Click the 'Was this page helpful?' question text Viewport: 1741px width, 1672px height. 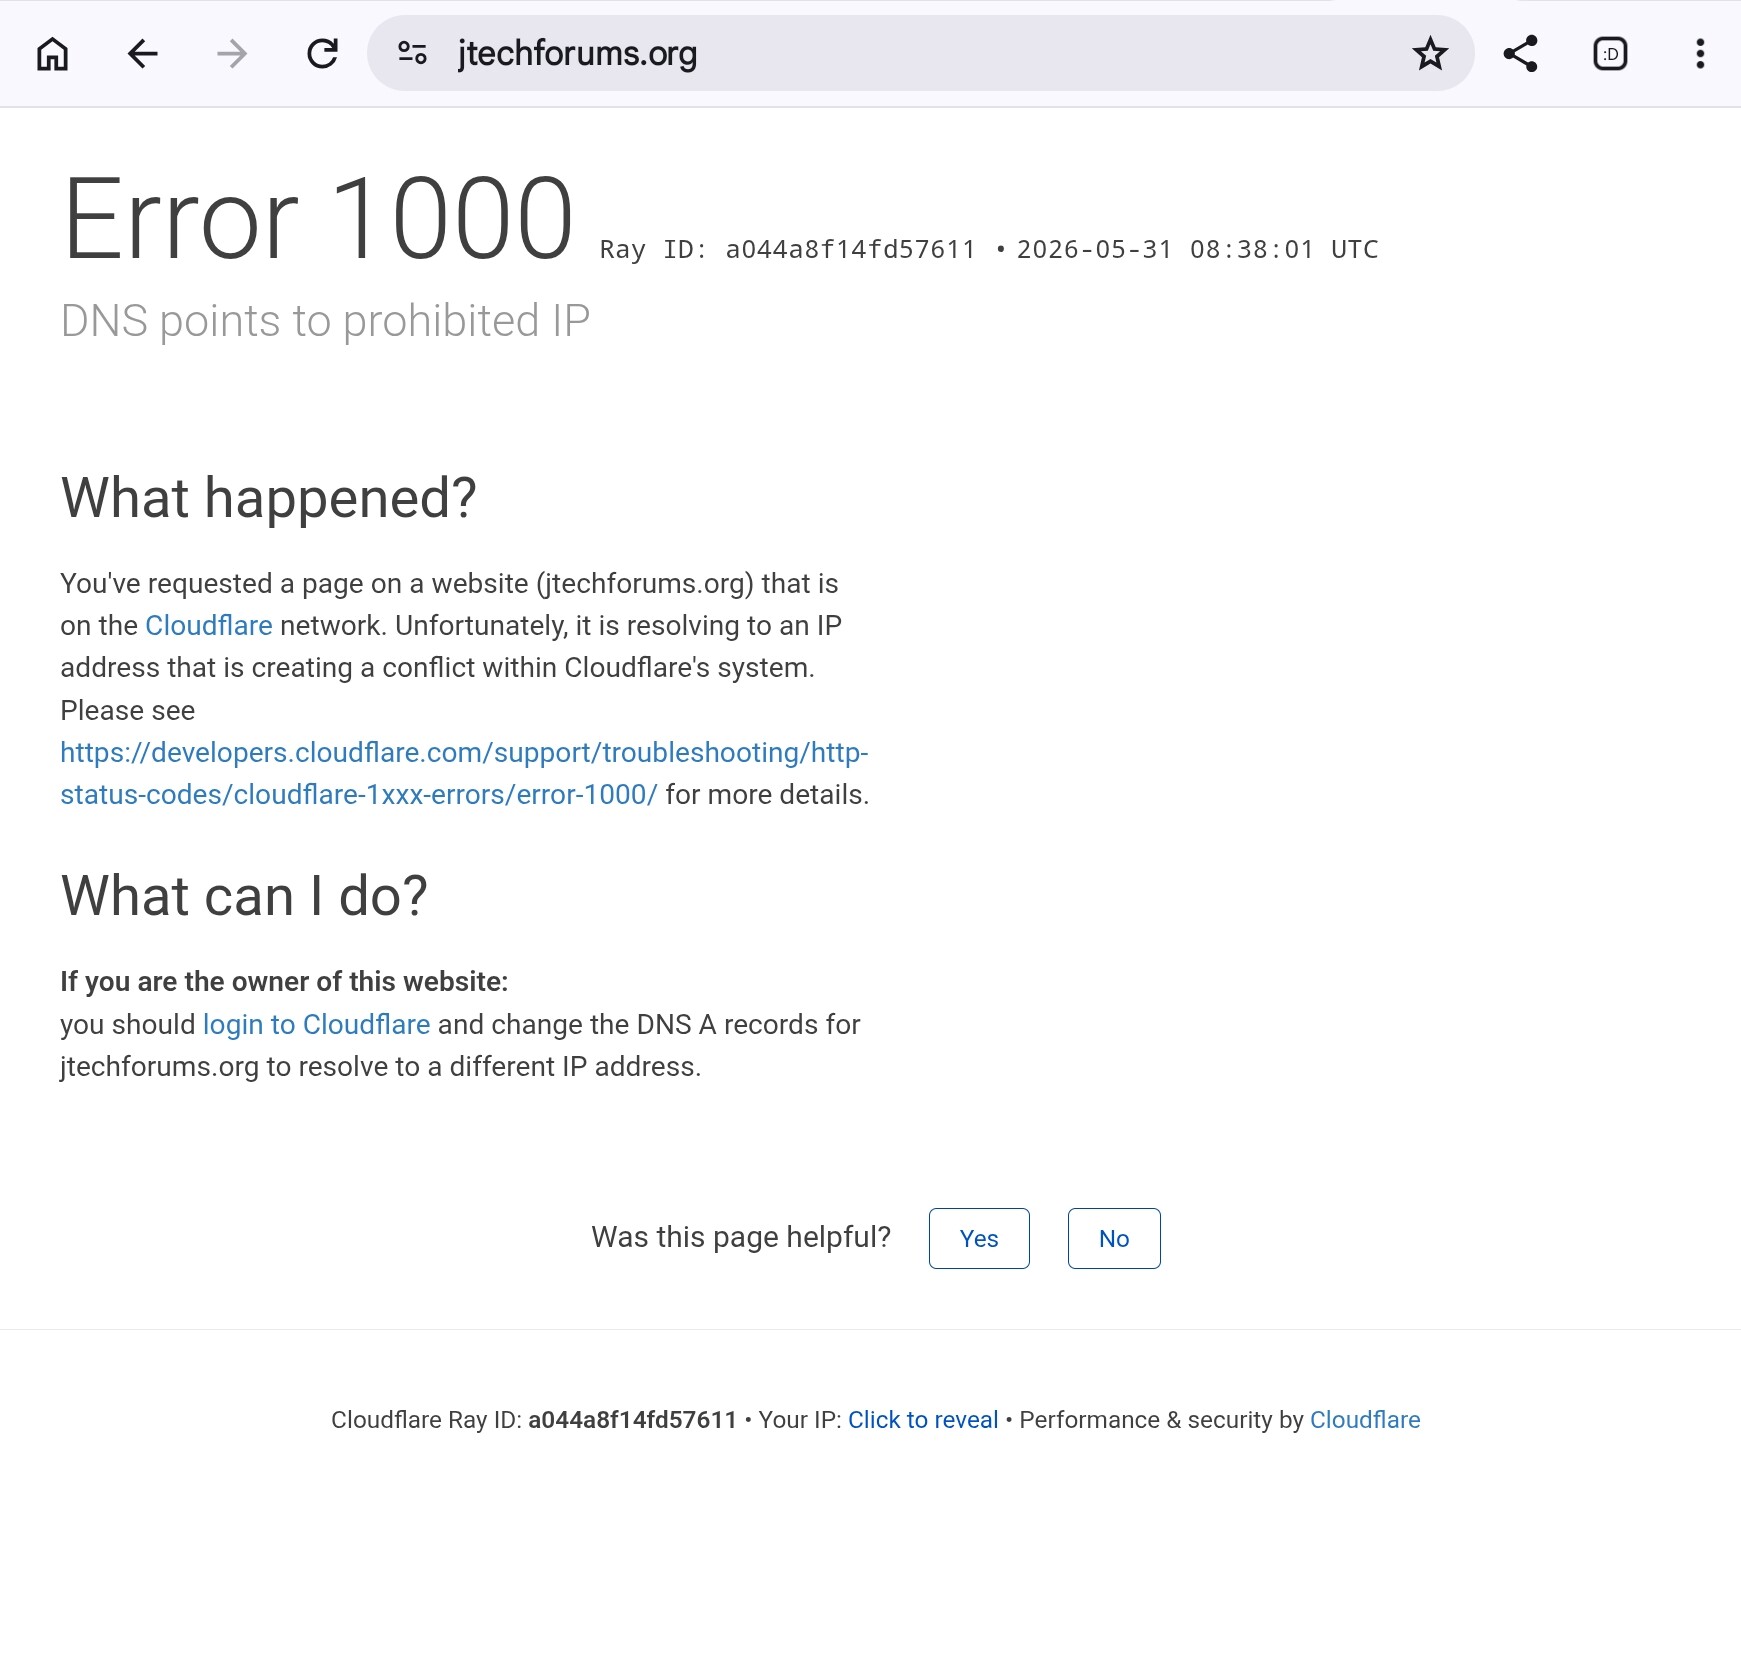741,1238
